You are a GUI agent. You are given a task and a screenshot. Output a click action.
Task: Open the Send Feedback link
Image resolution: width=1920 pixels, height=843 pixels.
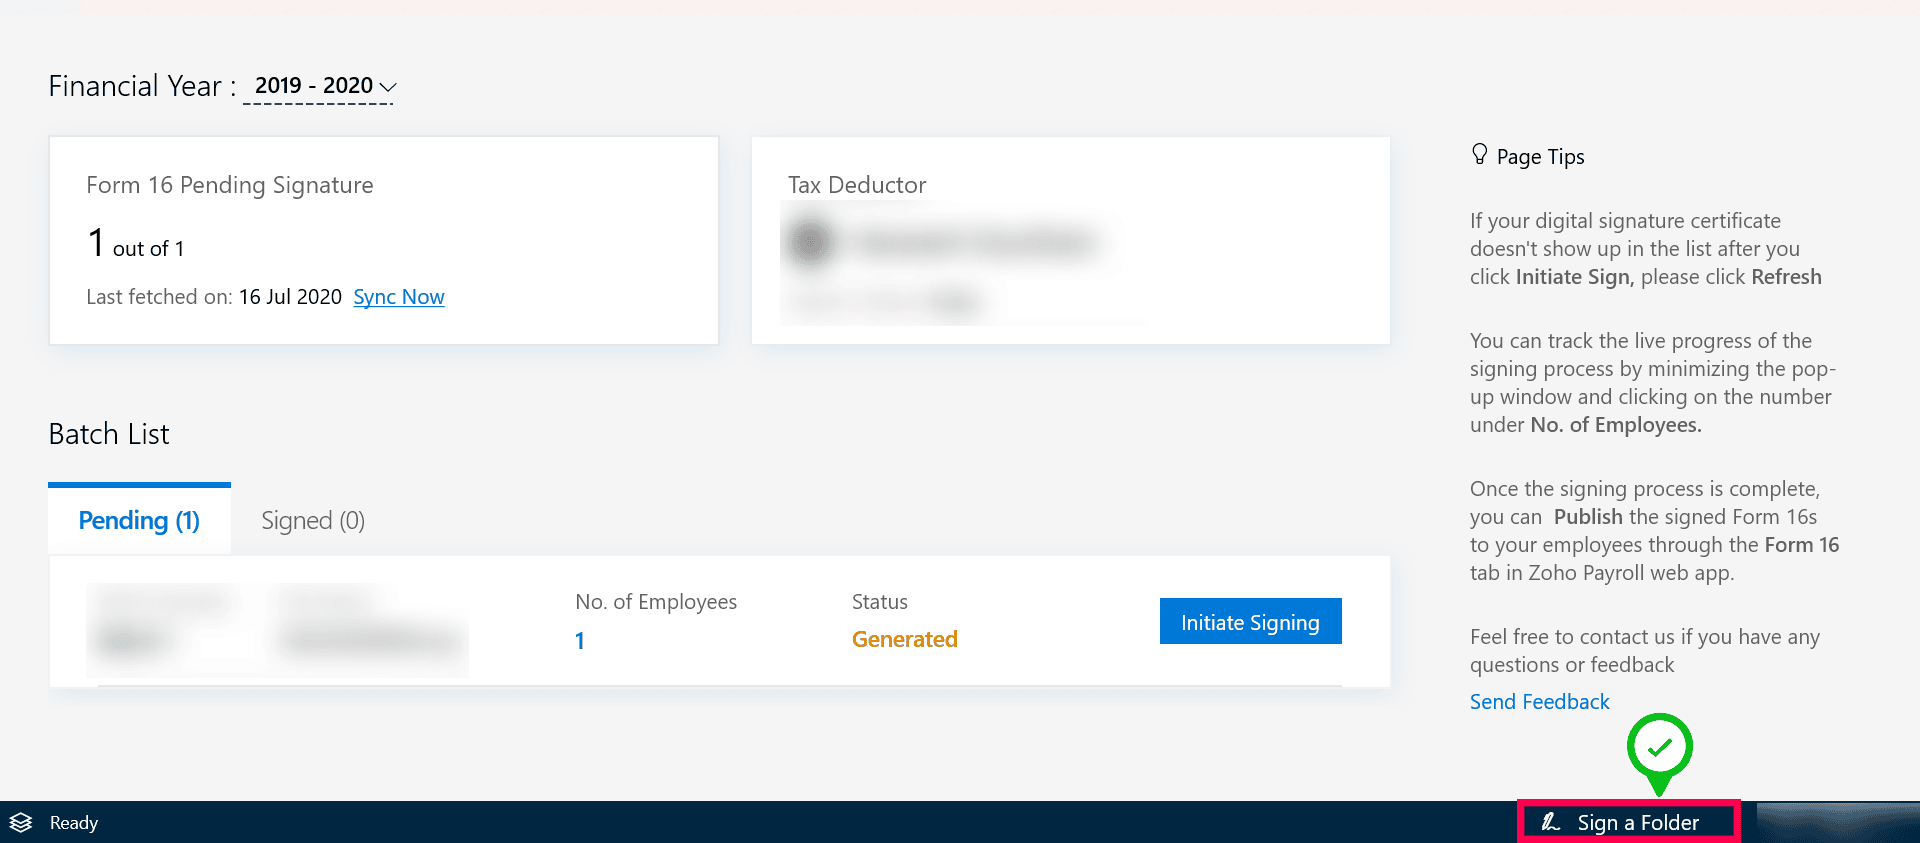tap(1539, 702)
